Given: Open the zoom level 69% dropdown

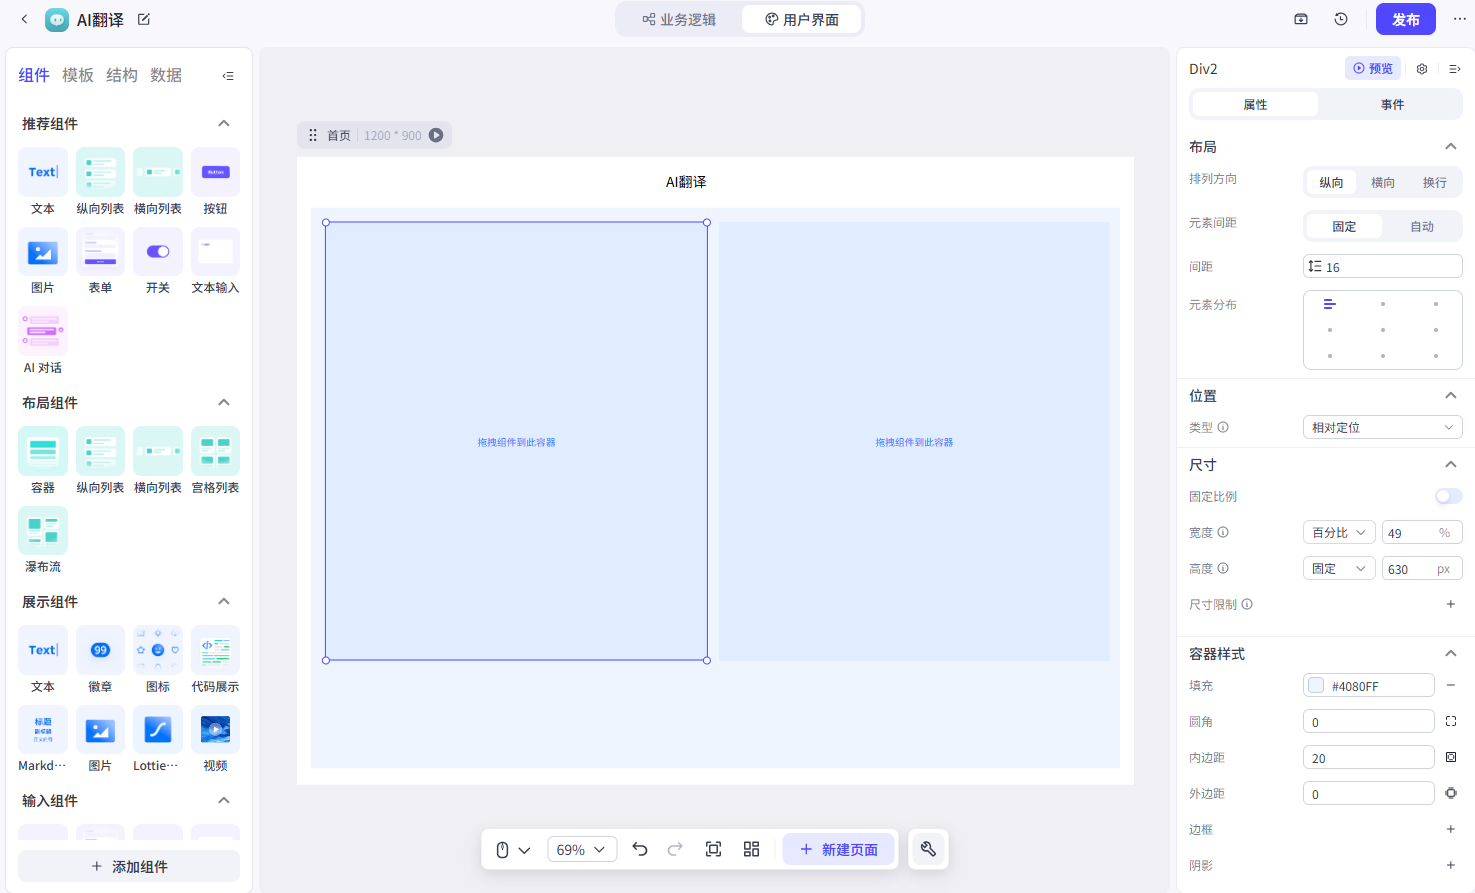Looking at the screenshot, I should pyautogui.click(x=582, y=848).
